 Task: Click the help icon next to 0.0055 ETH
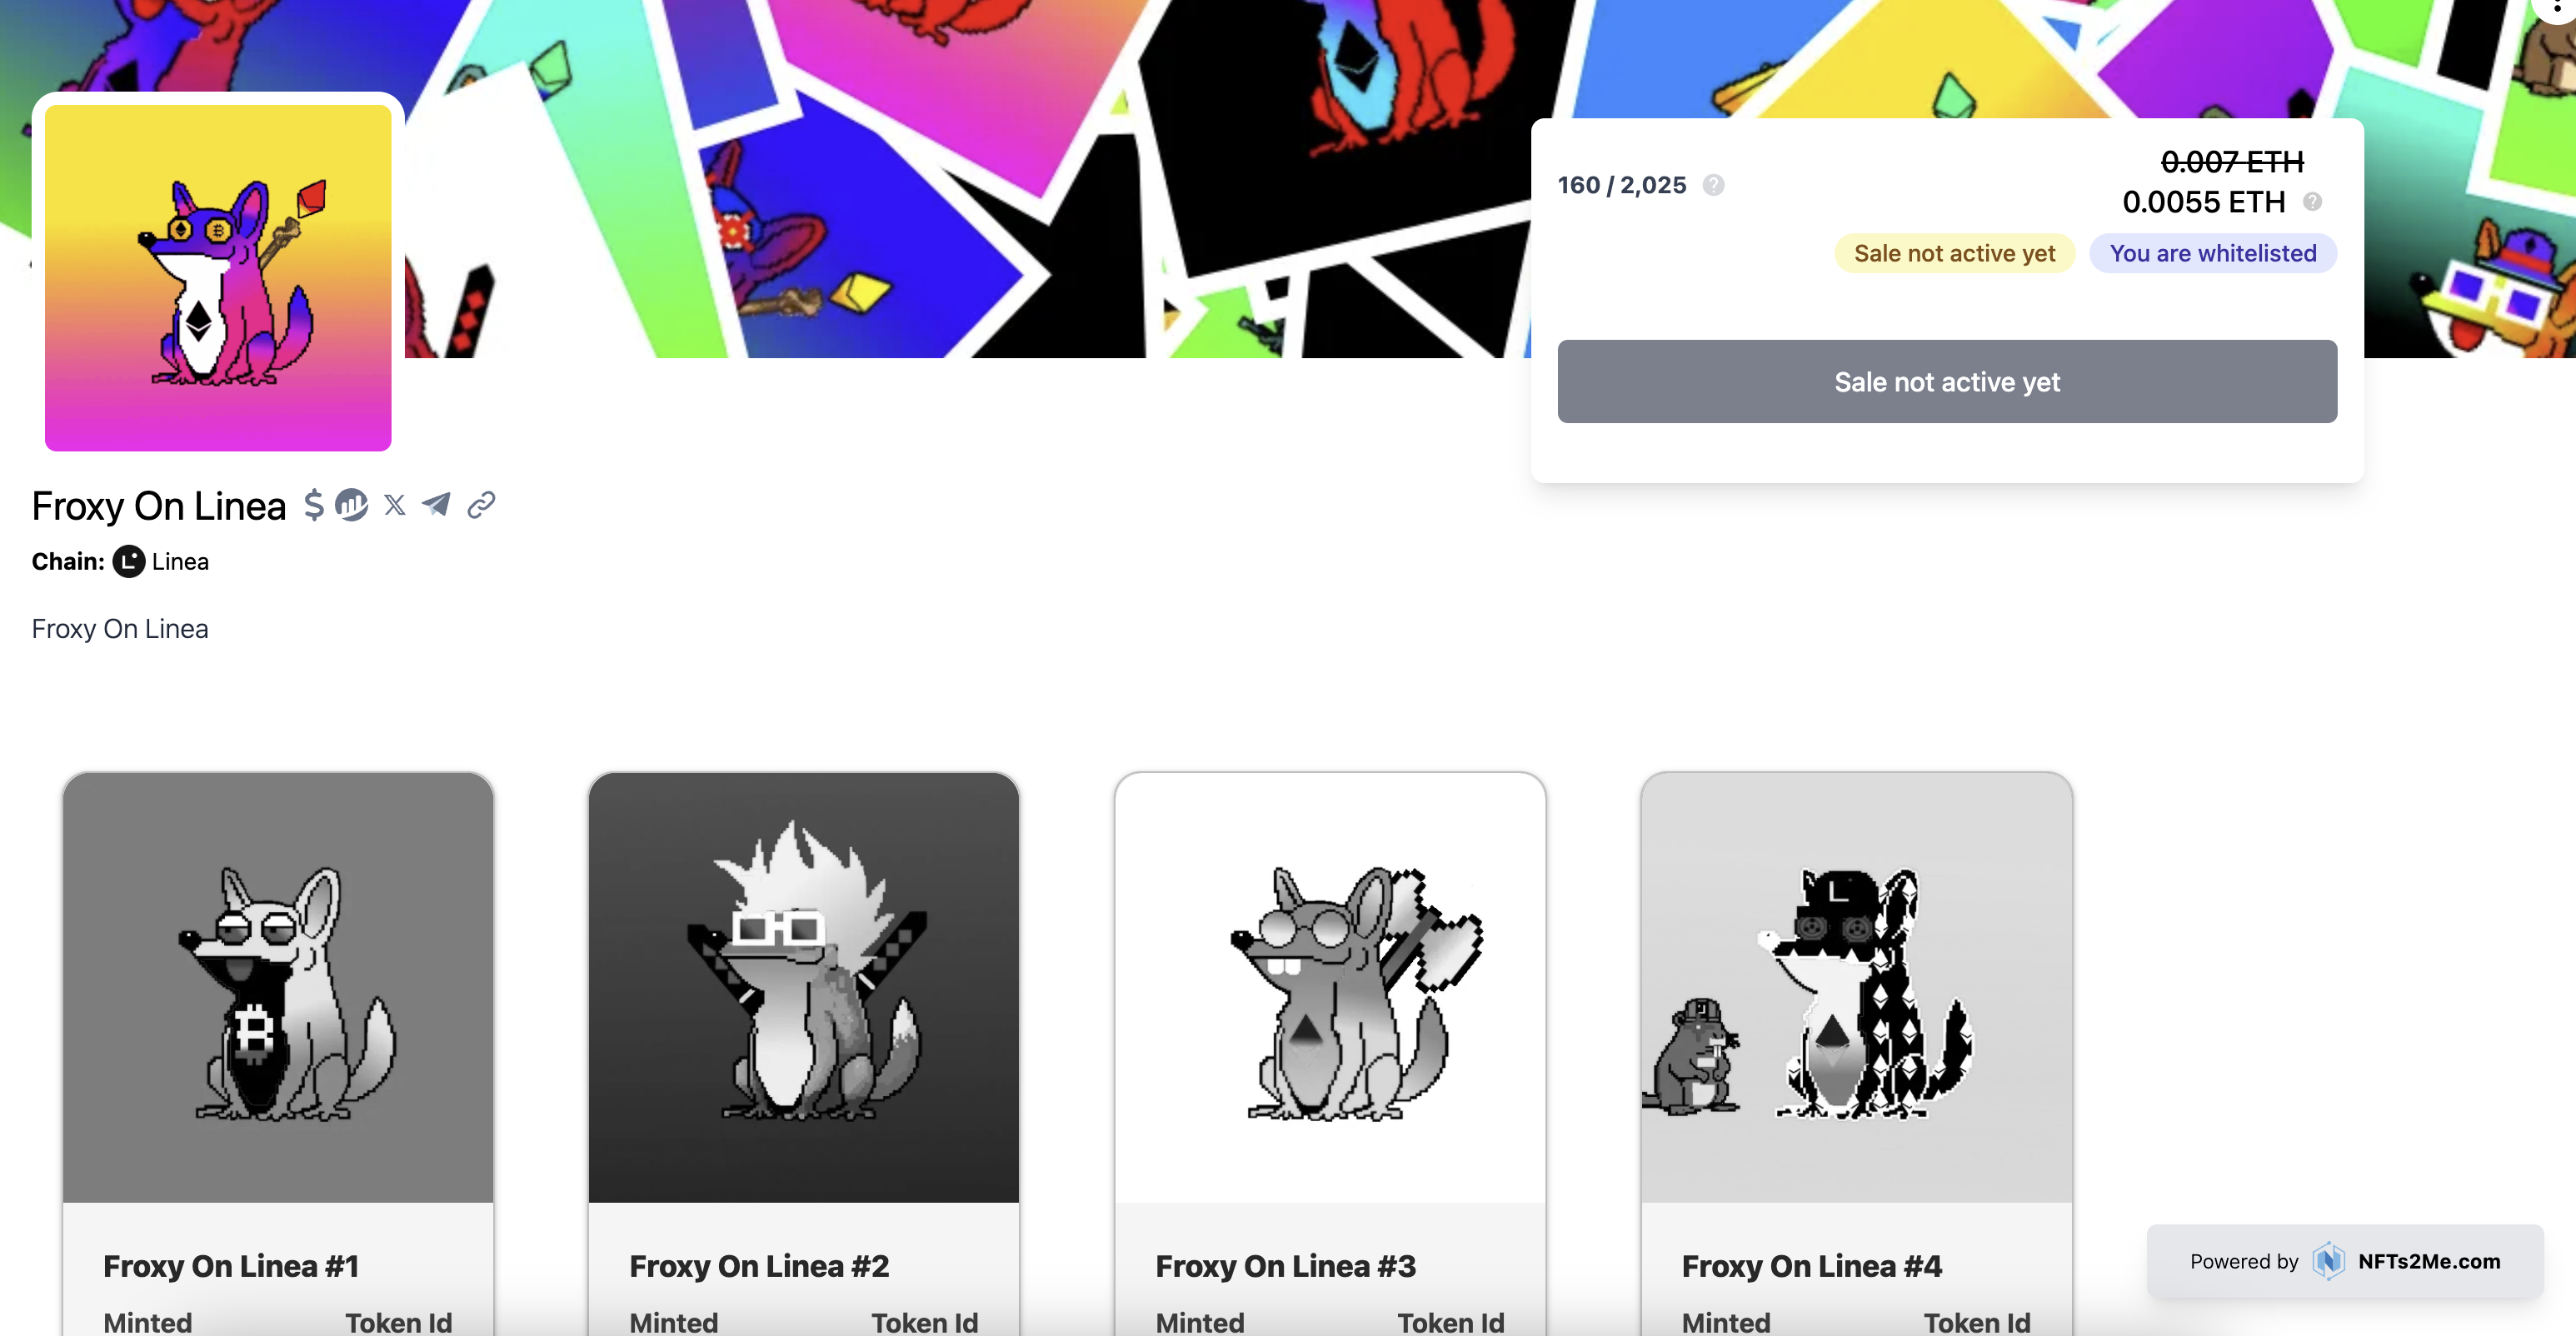pos(2312,202)
